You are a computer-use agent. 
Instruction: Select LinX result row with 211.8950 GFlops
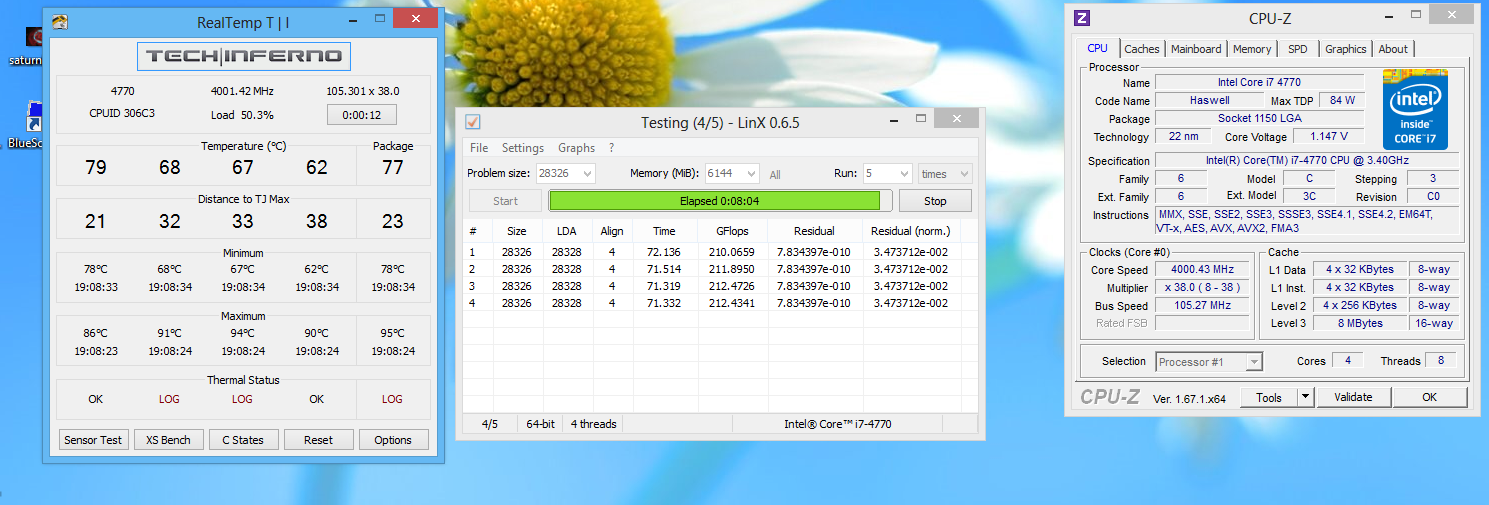(x=720, y=269)
